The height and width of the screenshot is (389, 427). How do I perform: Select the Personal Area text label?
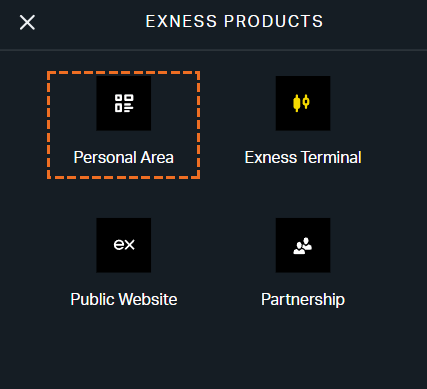124,157
